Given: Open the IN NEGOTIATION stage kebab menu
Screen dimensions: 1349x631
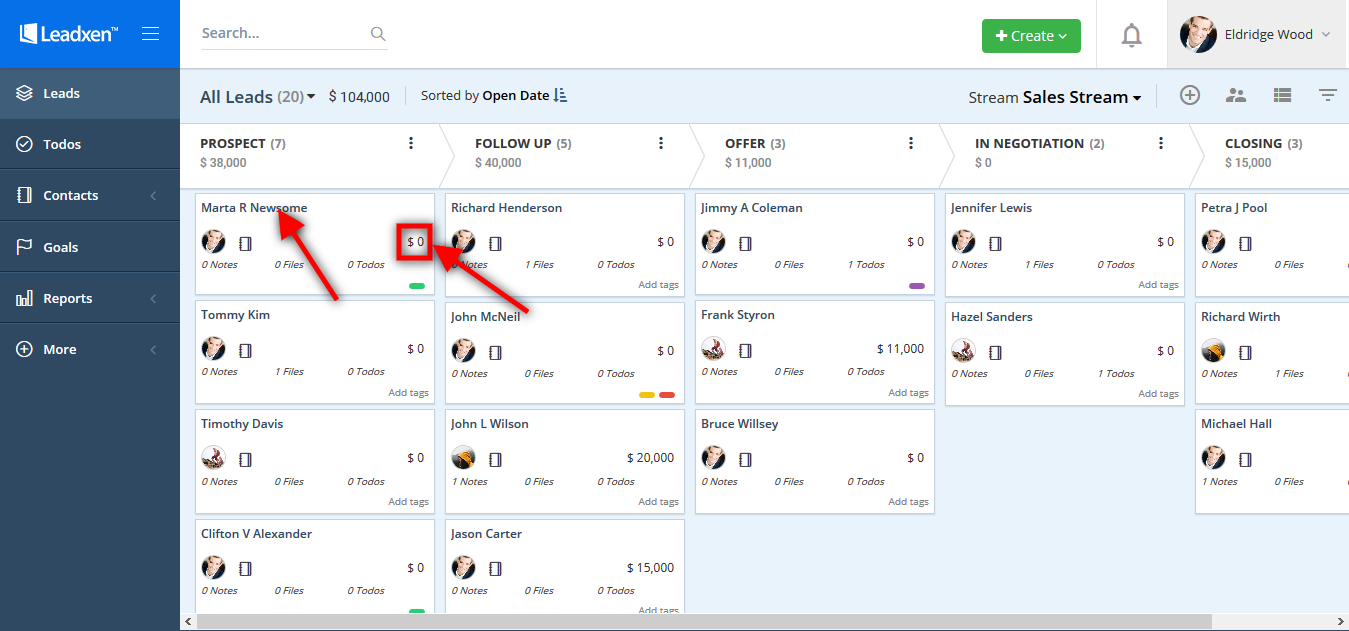Looking at the screenshot, I should click(x=1161, y=144).
